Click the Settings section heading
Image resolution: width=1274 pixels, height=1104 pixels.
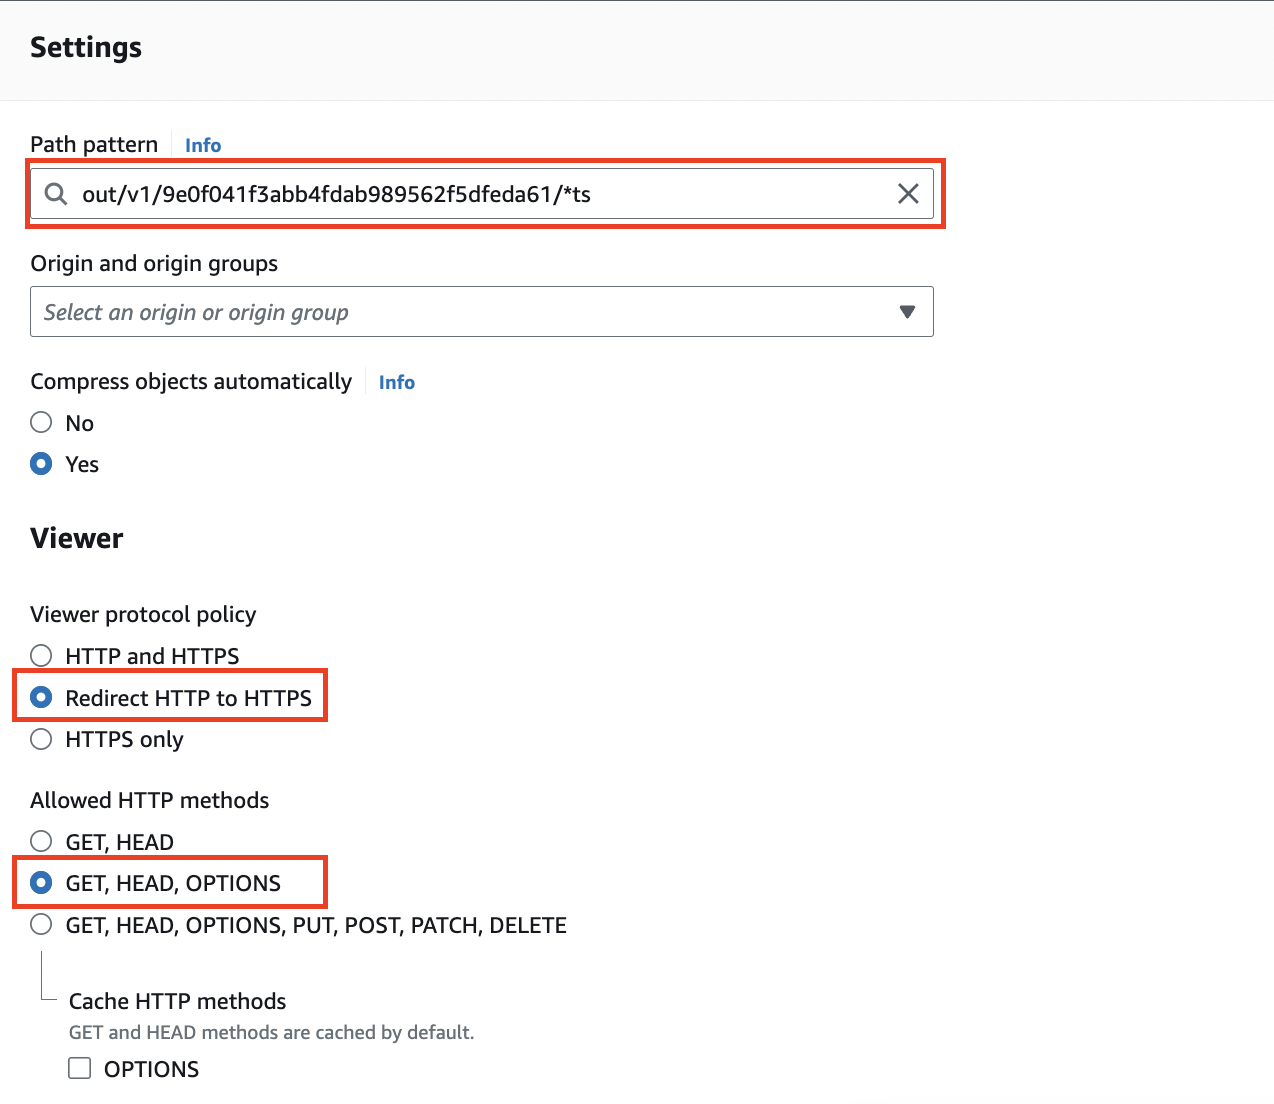(x=86, y=48)
